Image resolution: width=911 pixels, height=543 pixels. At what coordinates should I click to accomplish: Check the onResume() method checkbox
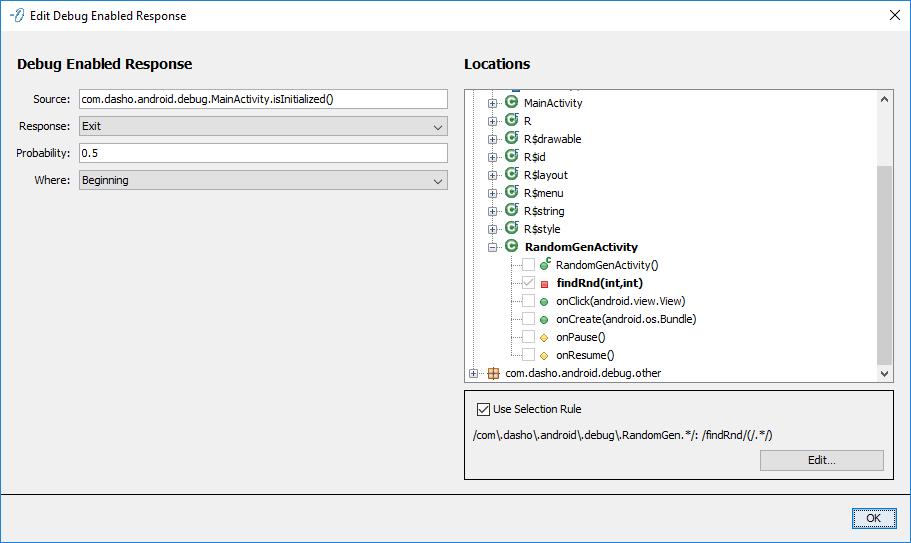[x=528, y=355]
